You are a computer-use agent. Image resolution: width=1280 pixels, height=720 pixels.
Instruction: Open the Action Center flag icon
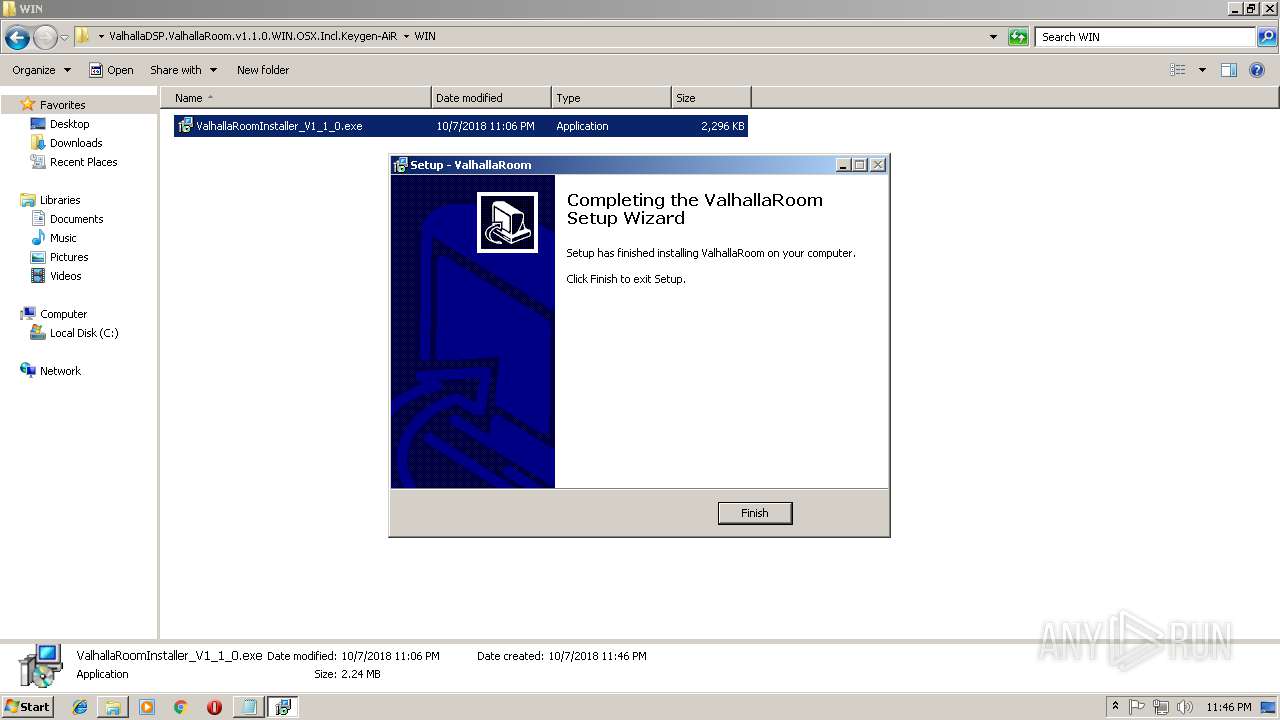1137,707
